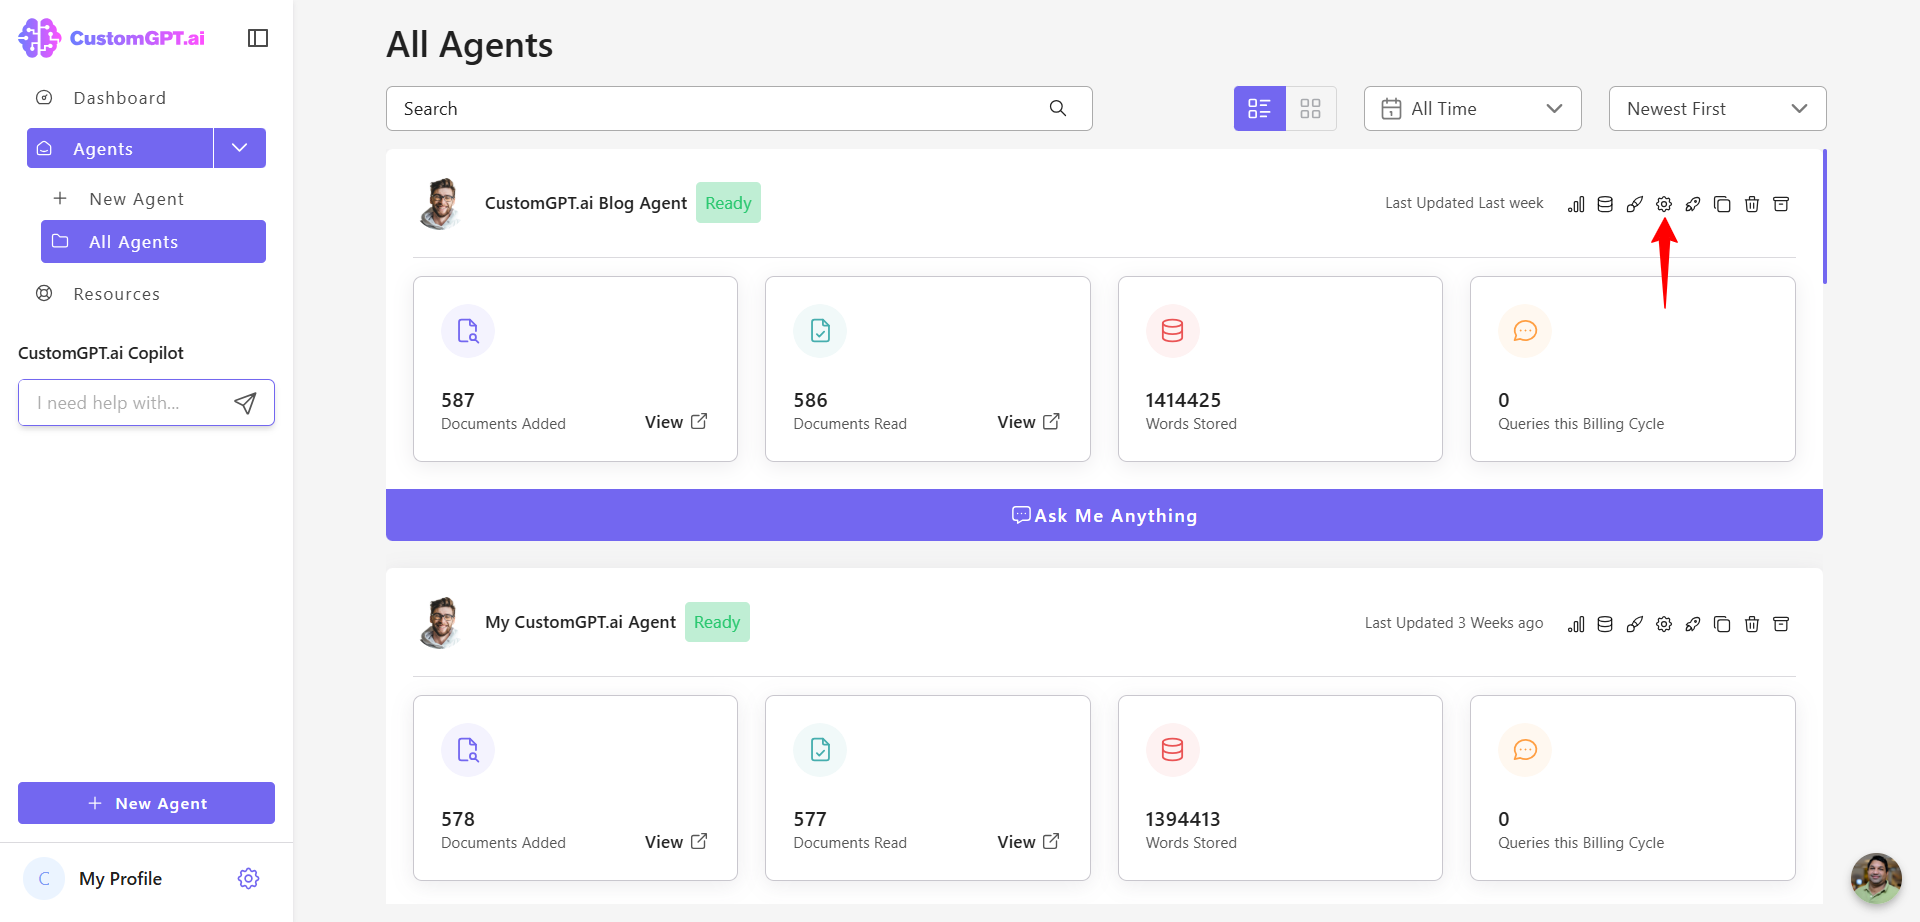The width and height of the screenshot is (1920, 922).
Task: Select All Agents in the sidebar
Action: (153, 242)
